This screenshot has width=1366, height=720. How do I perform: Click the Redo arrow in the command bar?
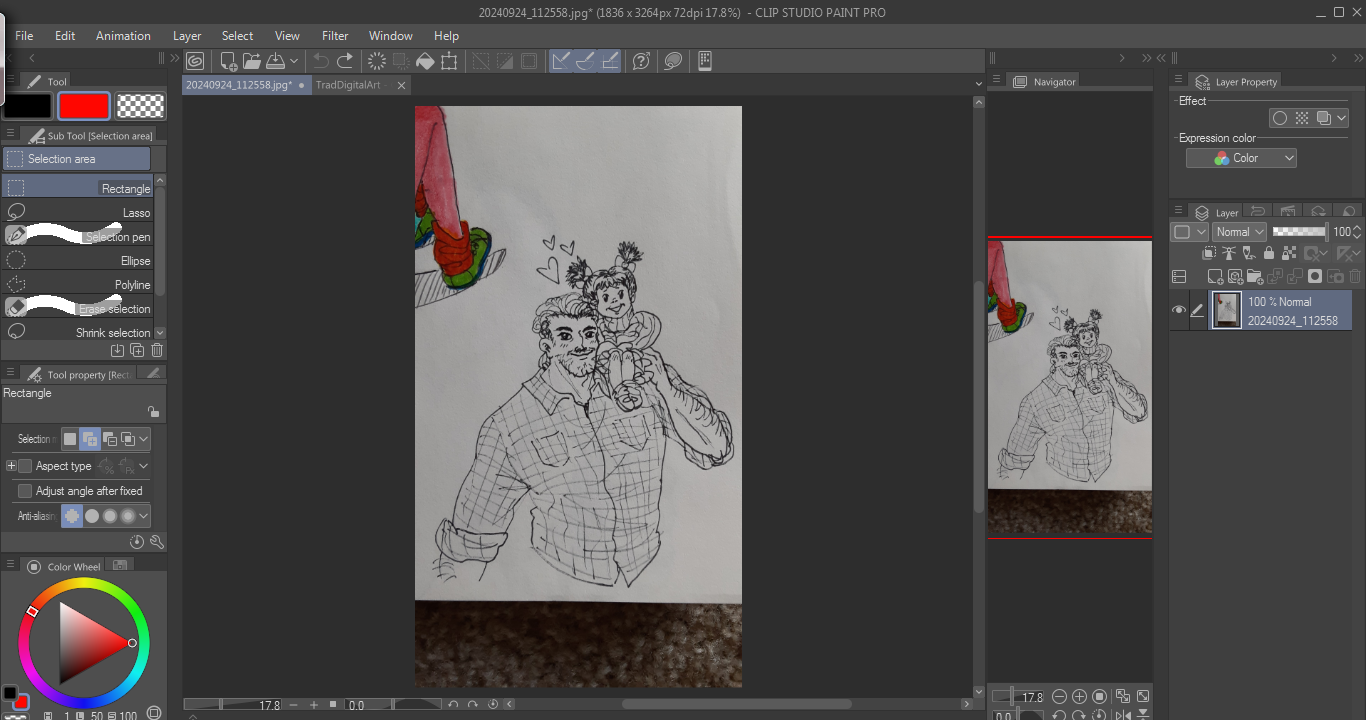coord(345,61)
